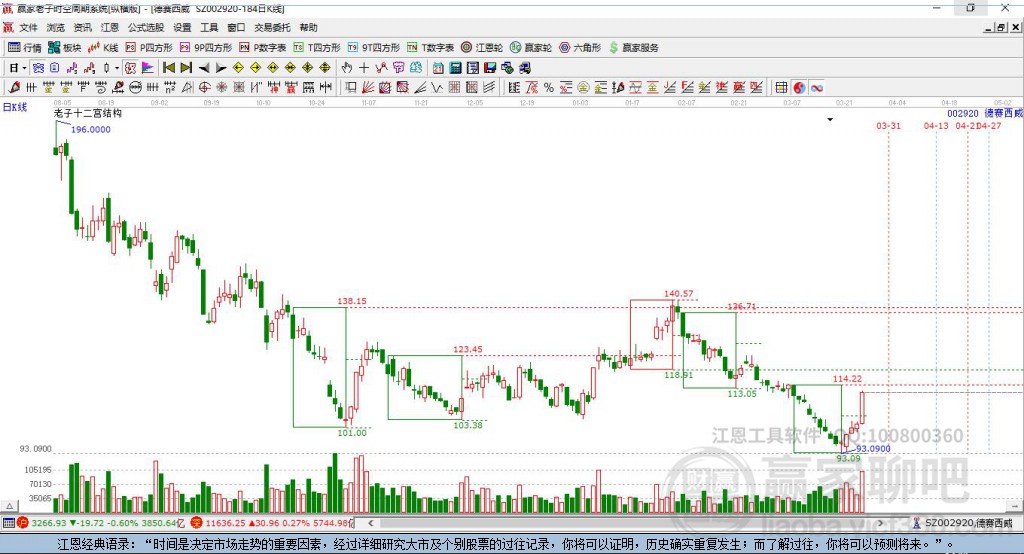This screenshot has height=554, width=1024.
Task: Click the horizontal scrollbar left arrow
Action: coord(370,523)
